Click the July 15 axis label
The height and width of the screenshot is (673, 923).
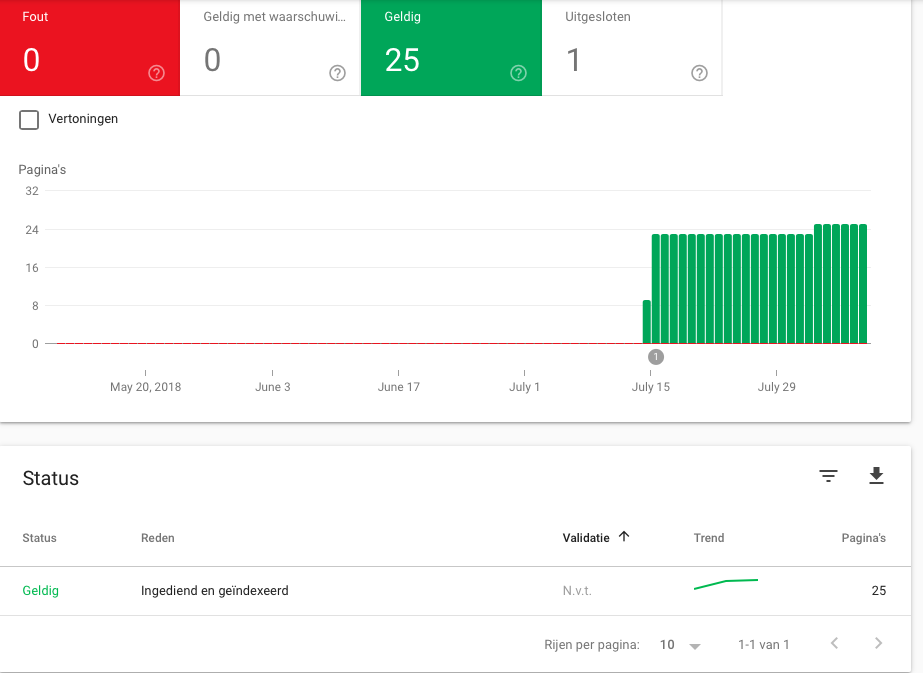pyautogui.click(x=650, y=387)
